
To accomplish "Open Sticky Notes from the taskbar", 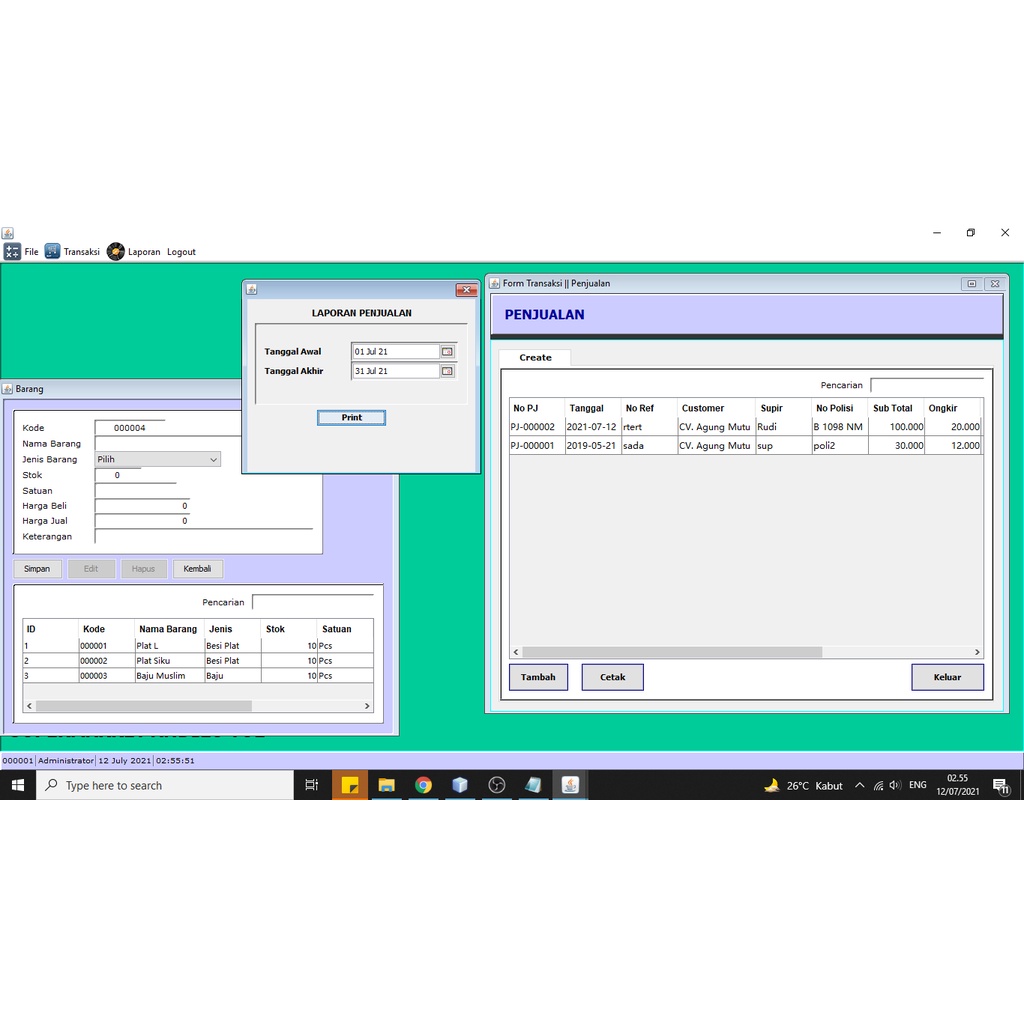I will tap(350, 785).
